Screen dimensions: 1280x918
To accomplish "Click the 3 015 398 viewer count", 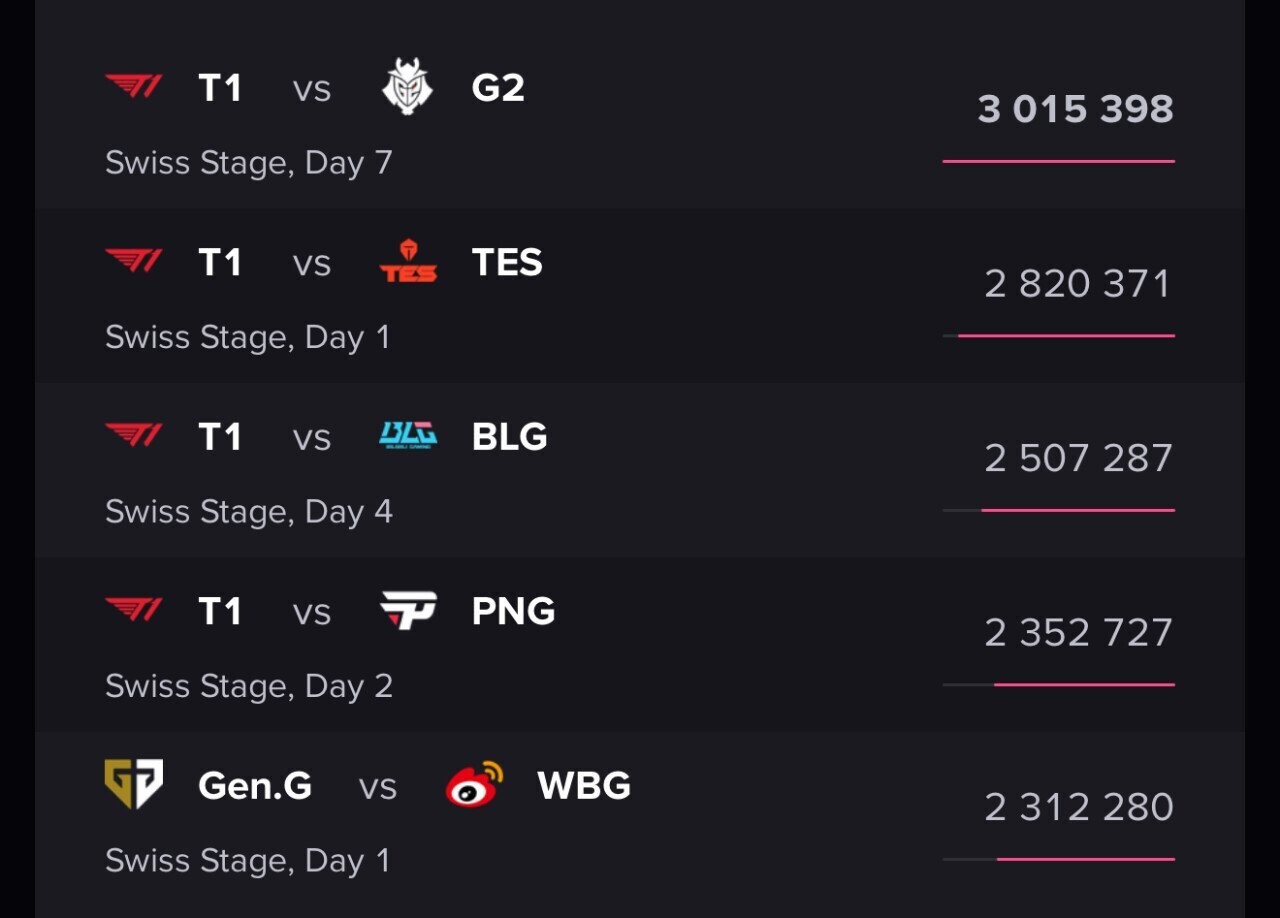I will [x=1075, y=109].
